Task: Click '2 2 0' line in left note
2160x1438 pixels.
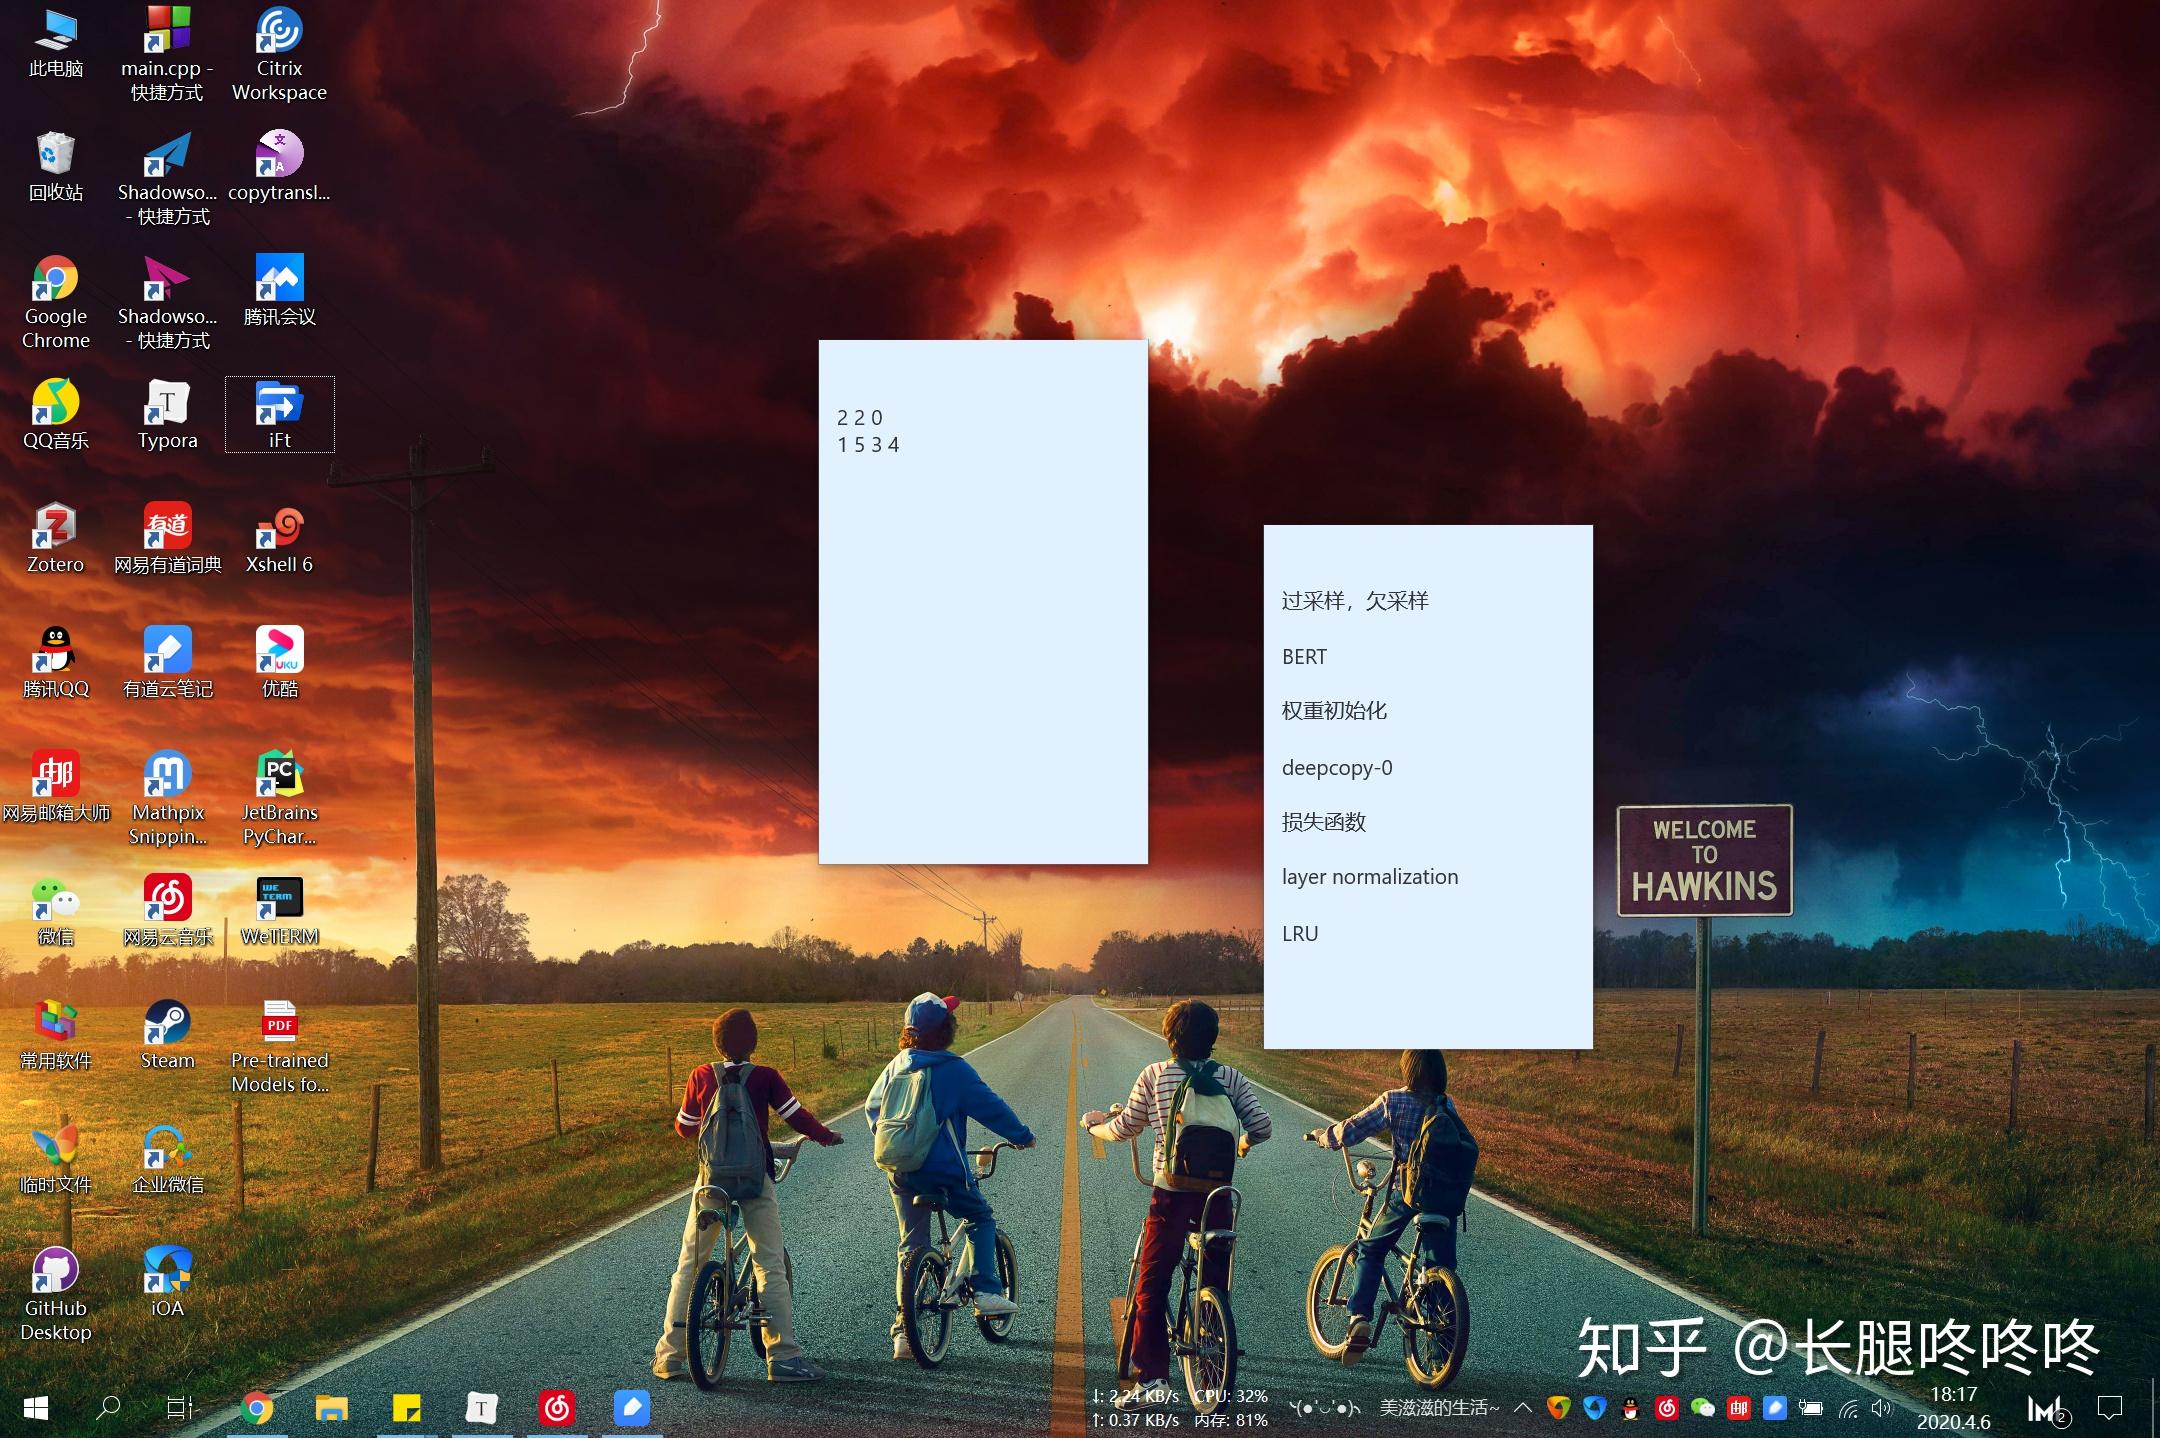Action: coord(860,417)
